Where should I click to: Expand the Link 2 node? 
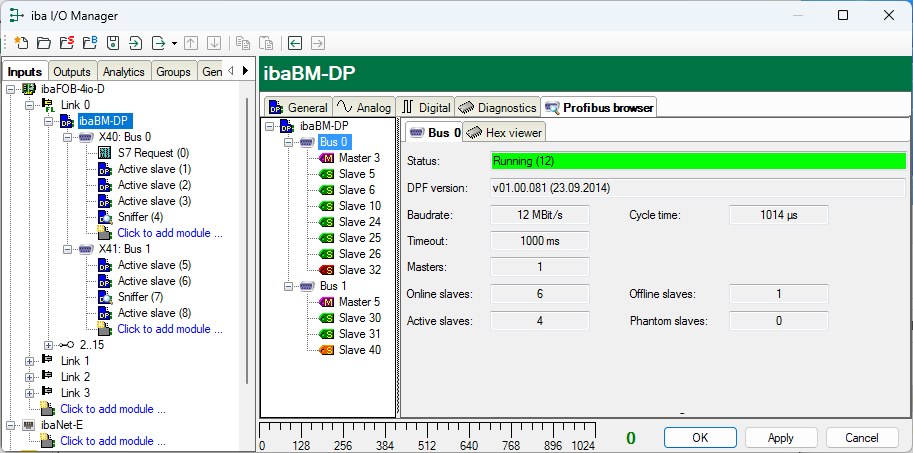tap(30, 377)
